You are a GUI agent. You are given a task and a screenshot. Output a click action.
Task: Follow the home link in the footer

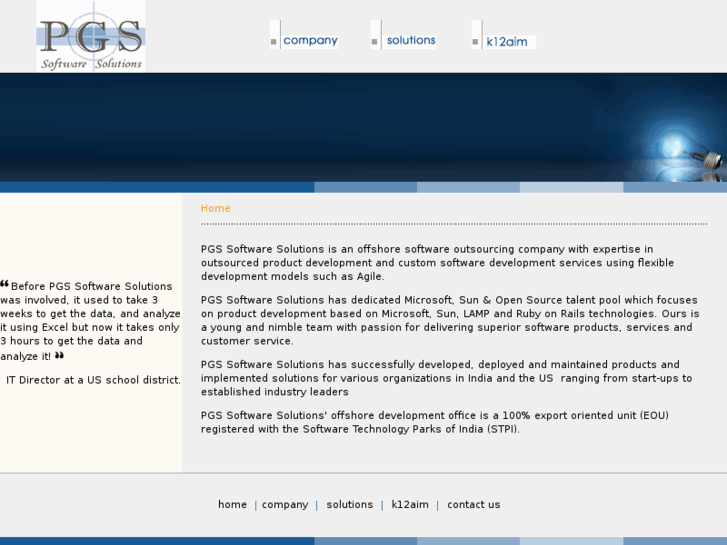tap(232, 504)
